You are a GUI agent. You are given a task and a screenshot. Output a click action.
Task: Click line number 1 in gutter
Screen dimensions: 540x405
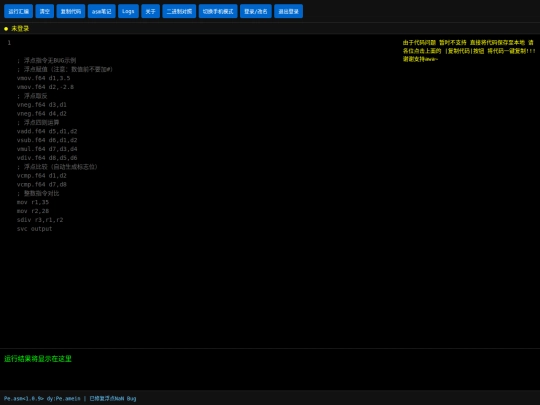(x=9, y=43)
